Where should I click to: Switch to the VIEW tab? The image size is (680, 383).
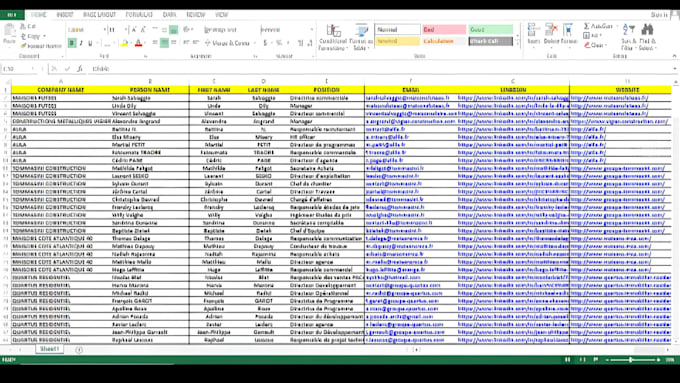coord(222,15)
